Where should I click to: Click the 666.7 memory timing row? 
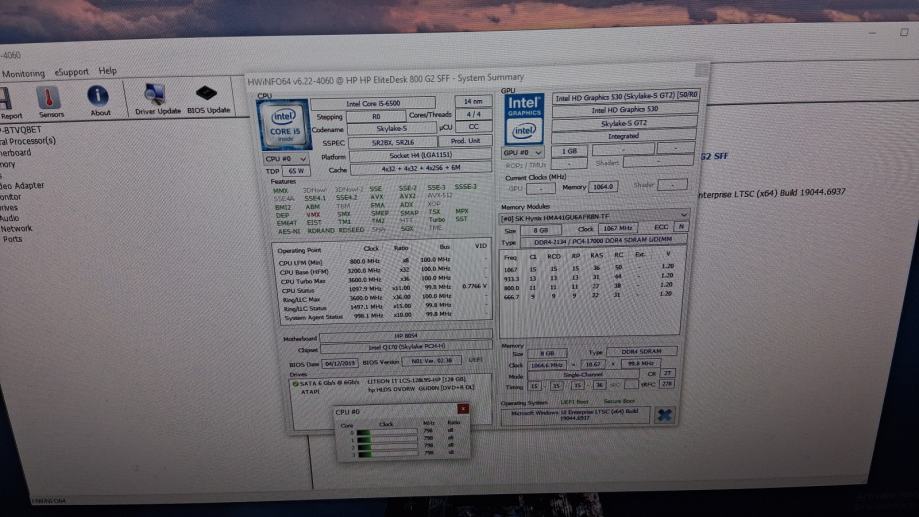[590, 296]
